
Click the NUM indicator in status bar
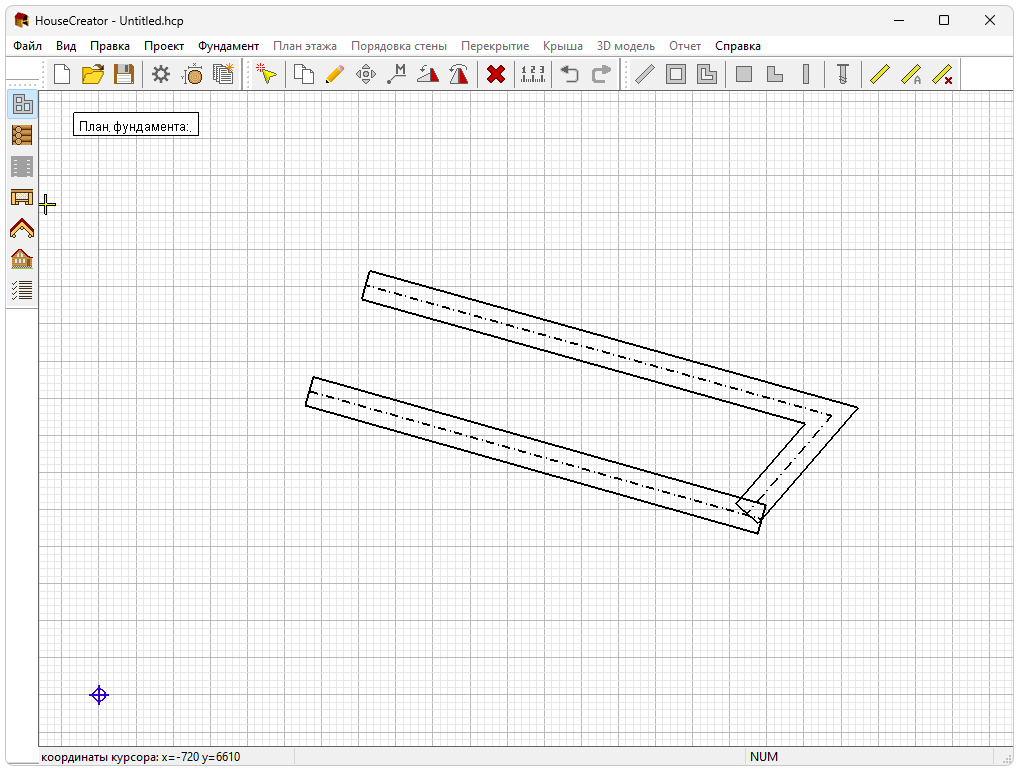click(x=764, y=757)
